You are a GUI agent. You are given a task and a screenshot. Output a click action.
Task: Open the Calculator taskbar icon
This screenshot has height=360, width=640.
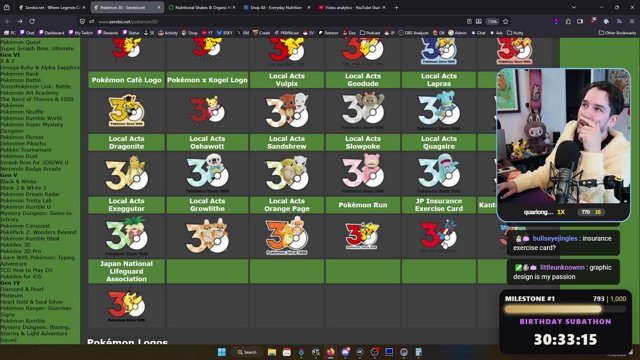pos(418,352)
